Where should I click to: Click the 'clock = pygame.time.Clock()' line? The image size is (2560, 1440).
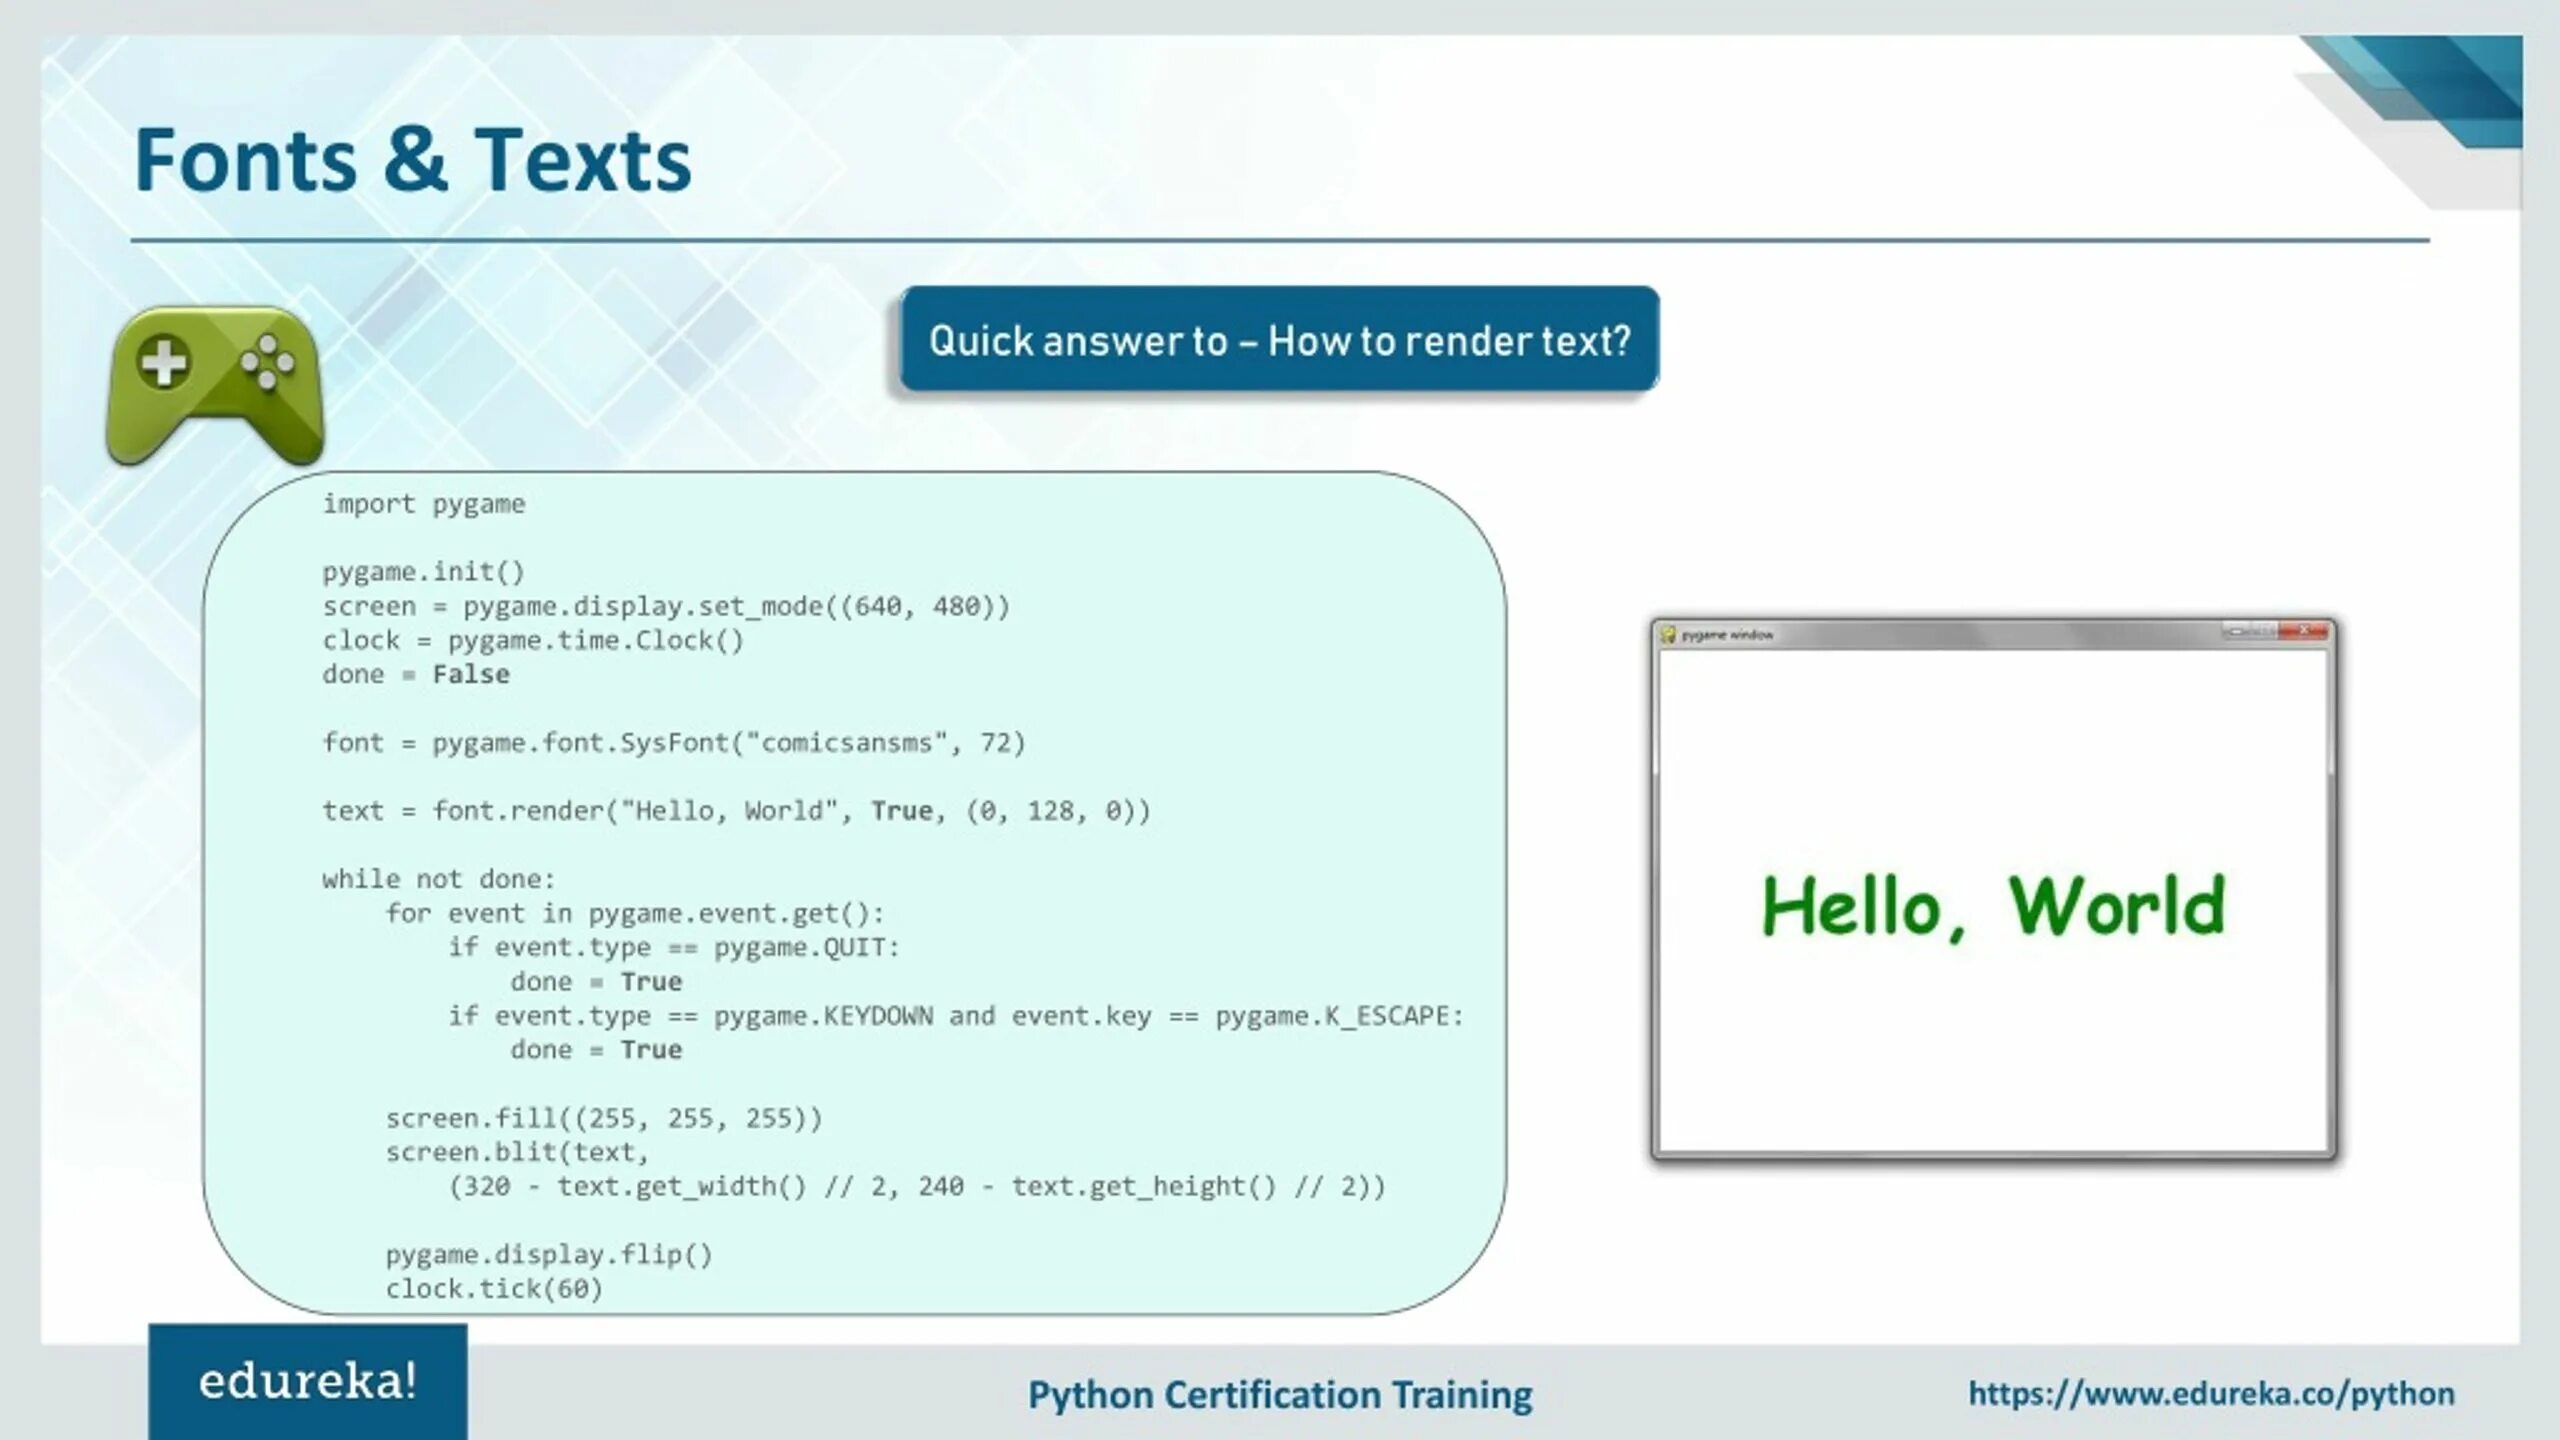pyautogui.click(x=533, y=640)
